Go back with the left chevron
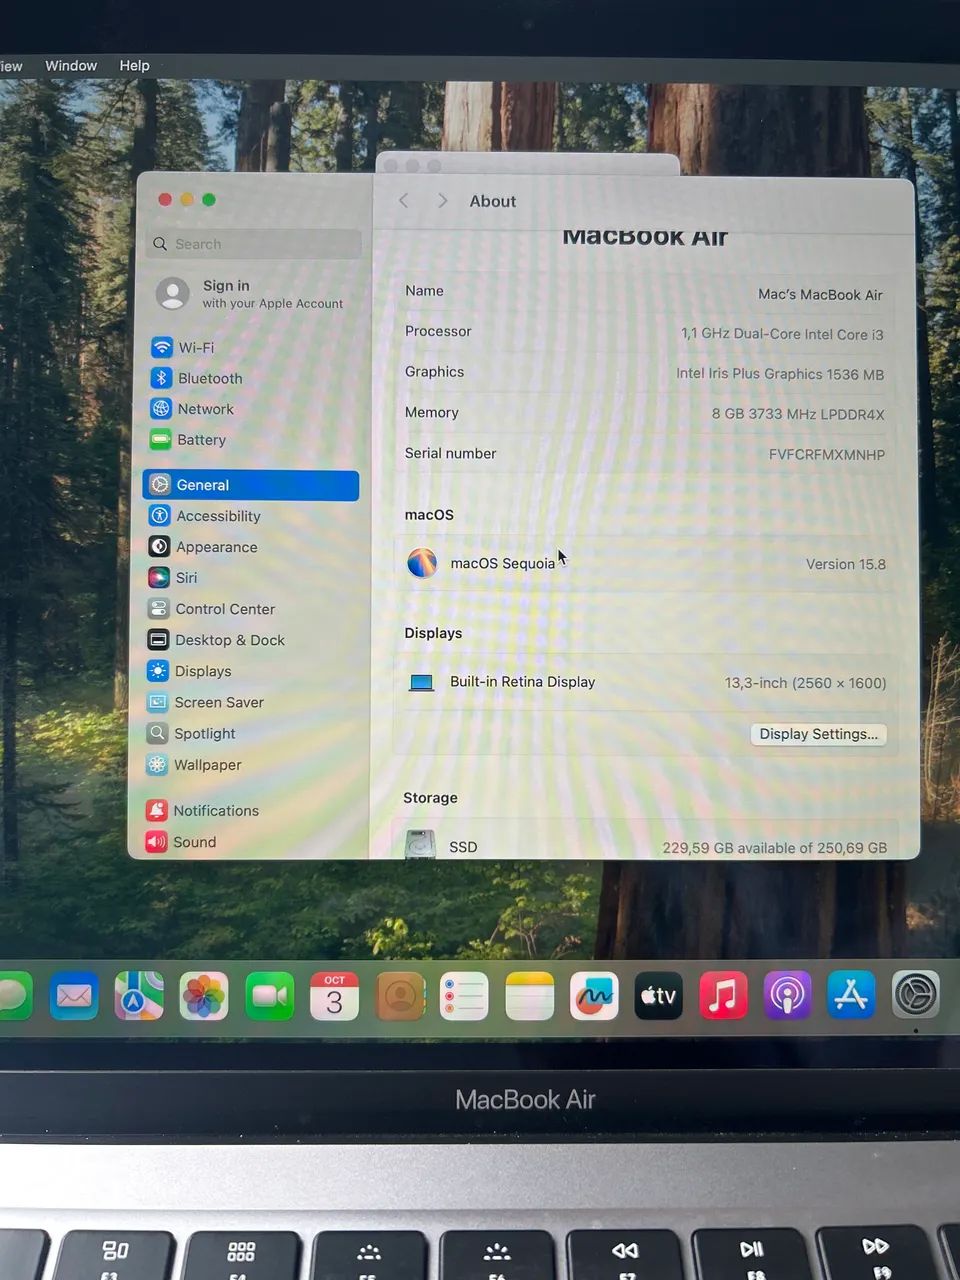This screenshot has height=1280, width=960. [x=404, y=201]
